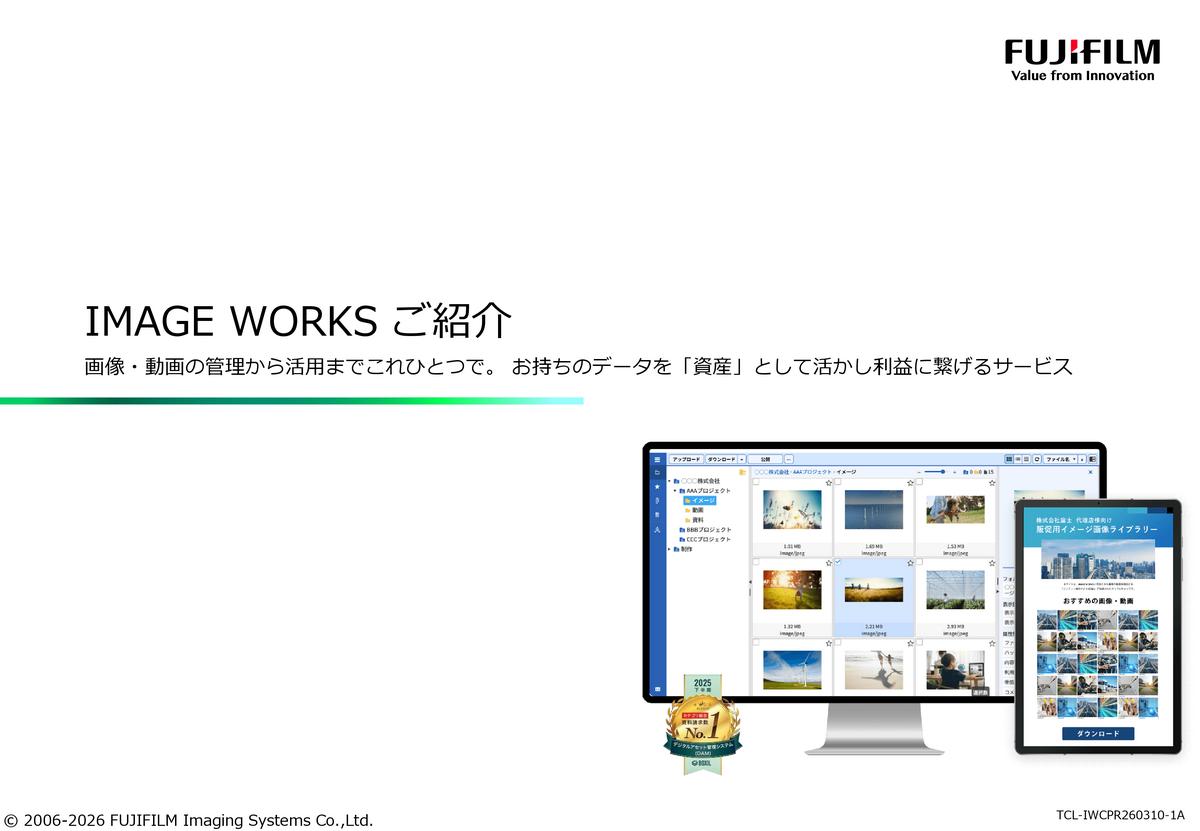Open the BBBプロジェクト folder
1200x831 pixels.
pos(708,530)
